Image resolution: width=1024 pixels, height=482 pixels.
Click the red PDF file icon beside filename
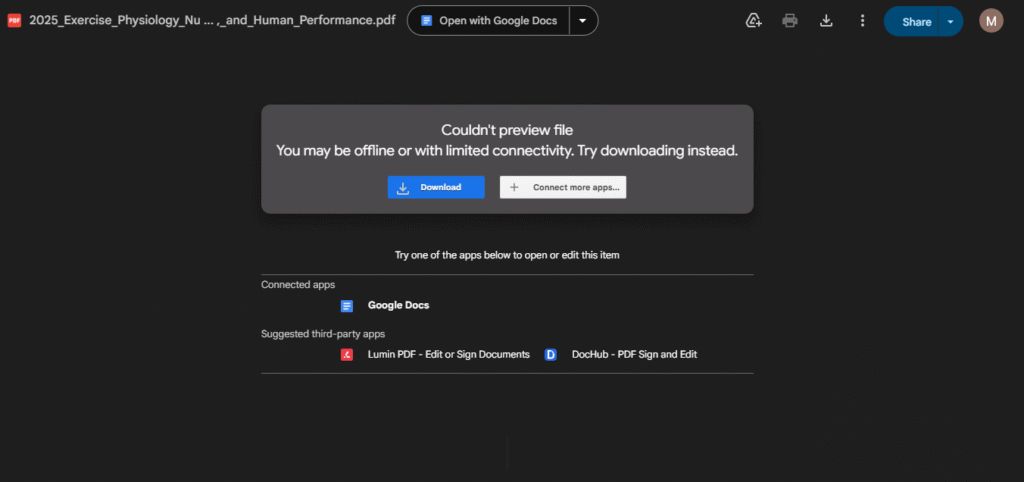click(x=14, y=20)
